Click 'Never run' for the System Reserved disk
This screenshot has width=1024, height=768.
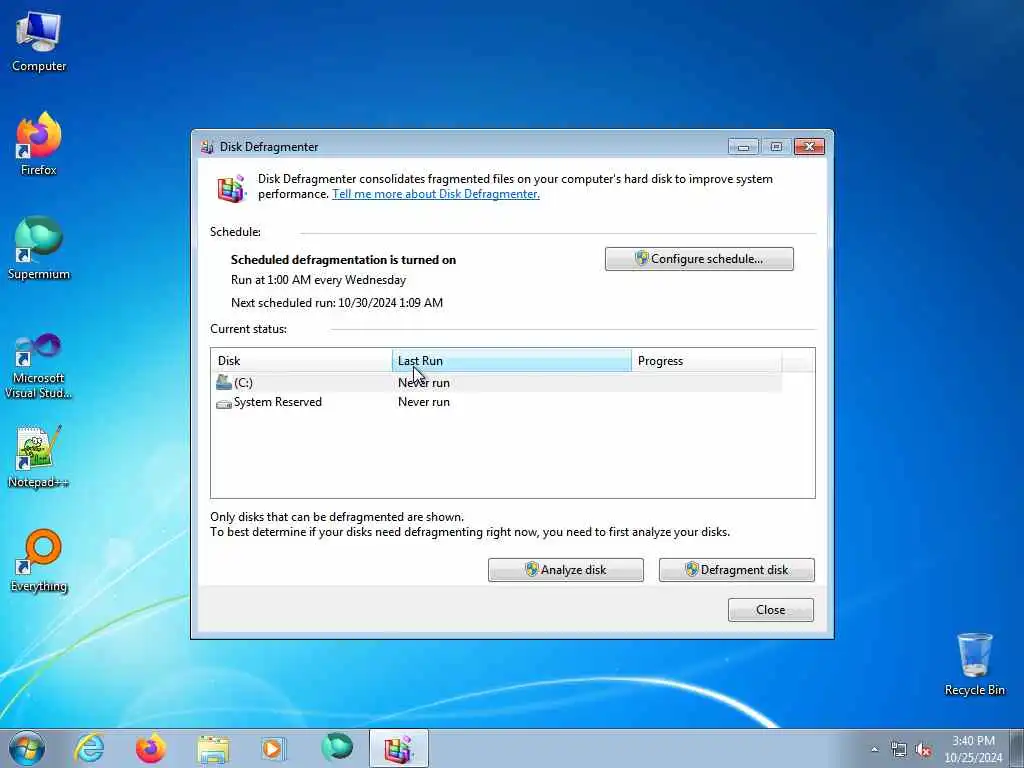point(424,402)
